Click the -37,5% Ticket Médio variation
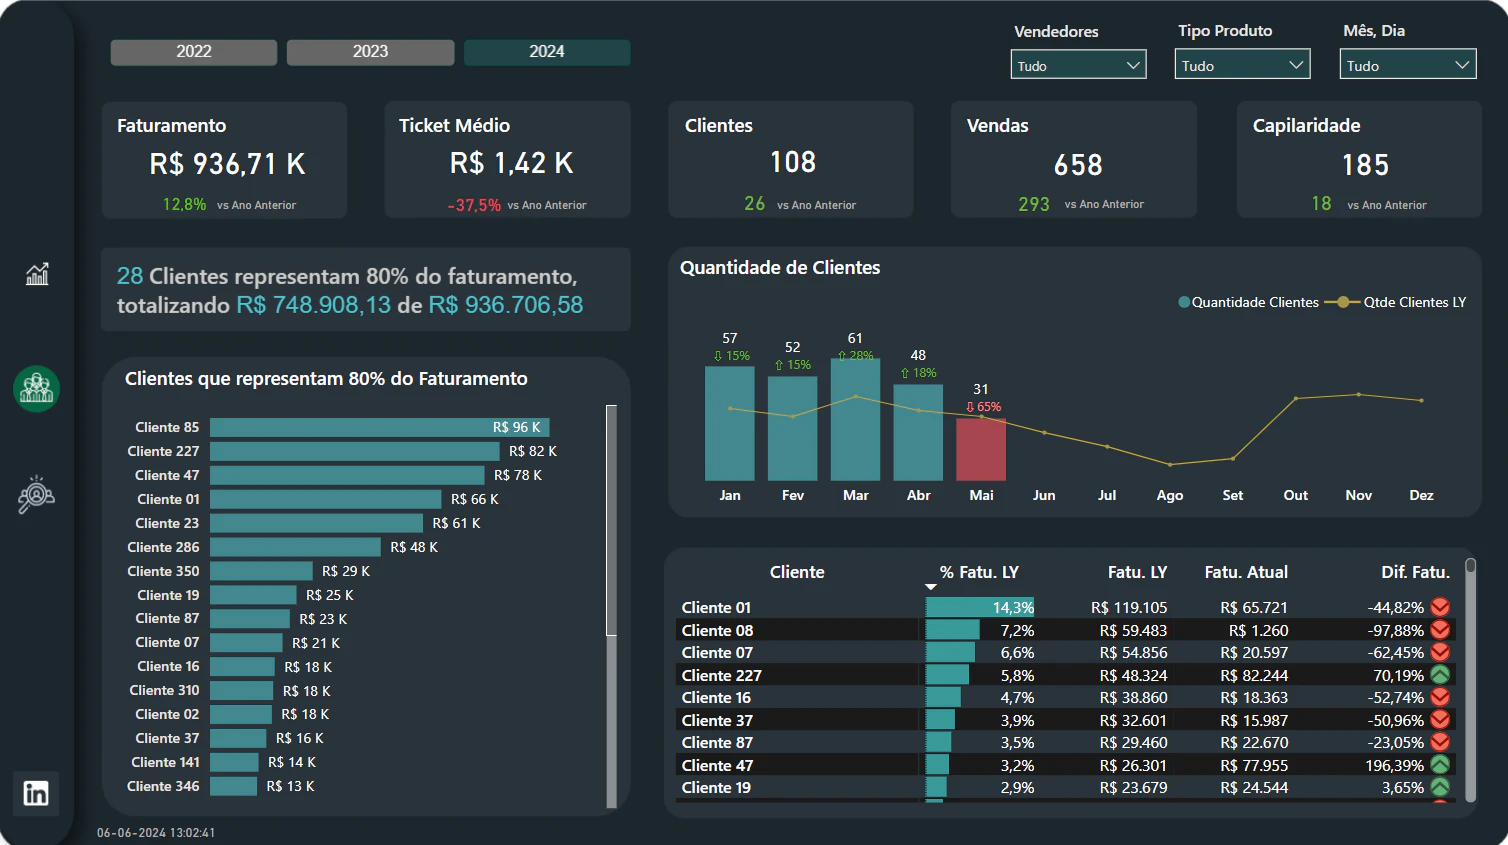 tap(474, 205)
